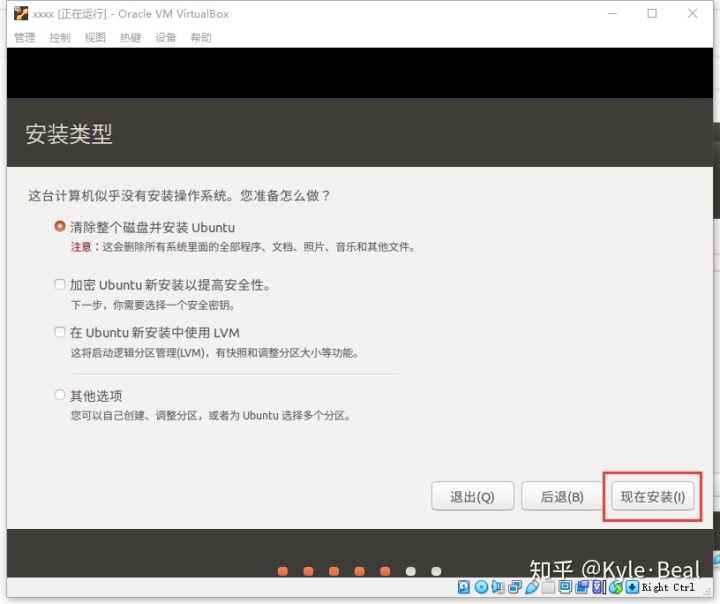Screen dimensions: 720x604
Task: Open the 视图 menu
Action: (95, 37)
